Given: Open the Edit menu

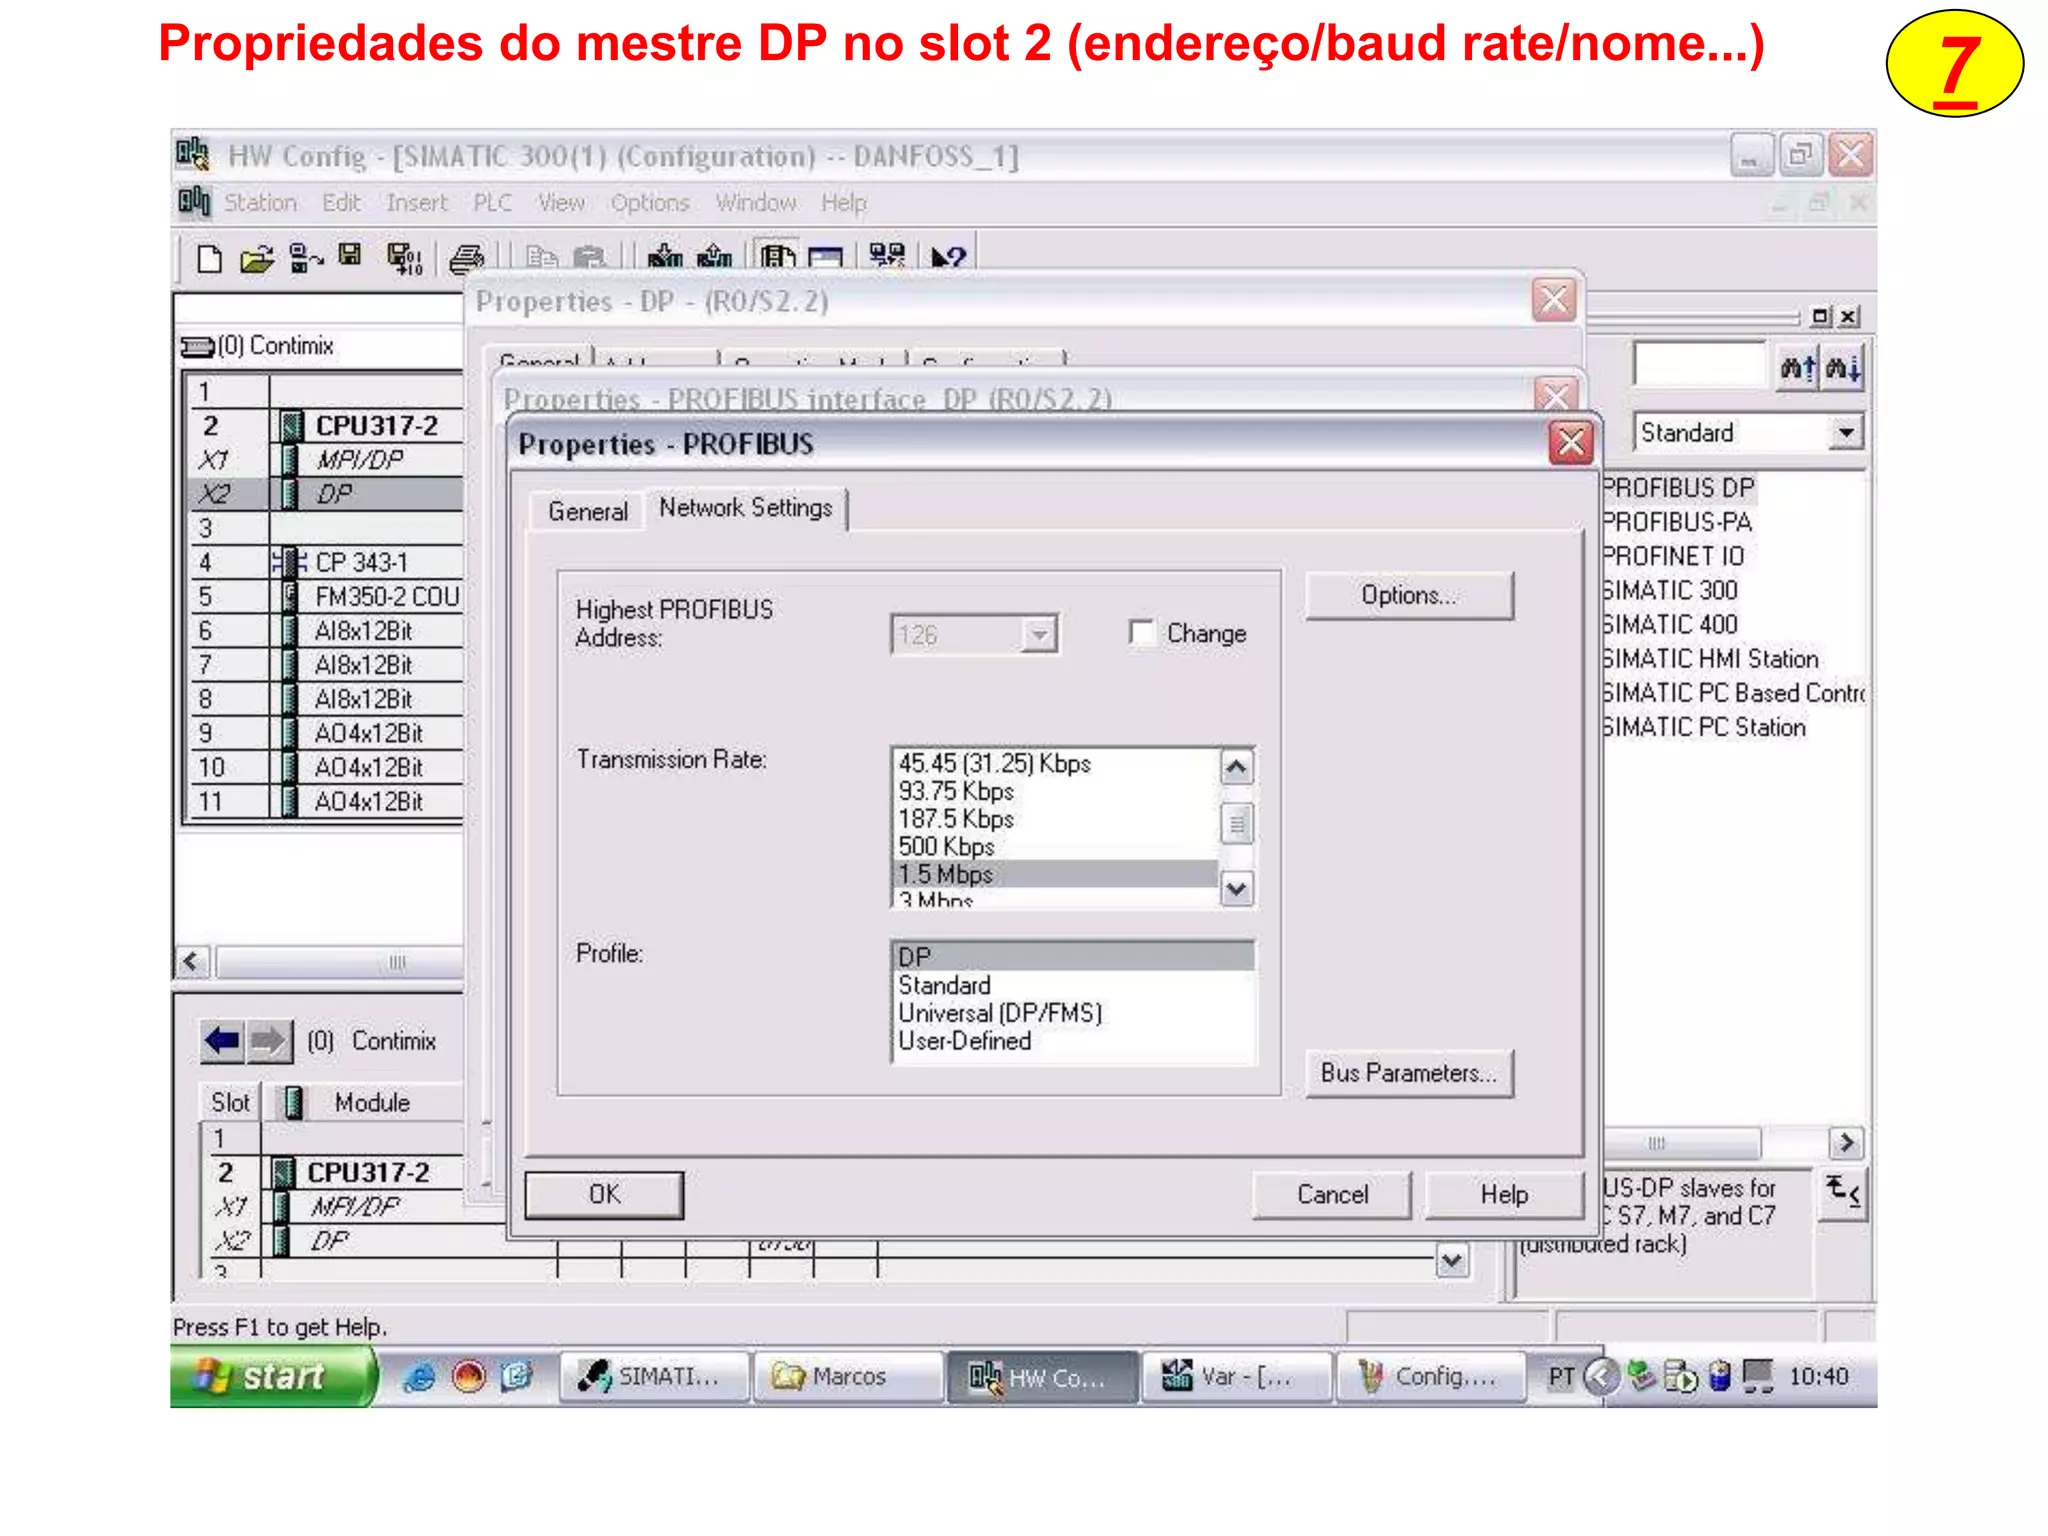Looking at the screenshot, I should pos(341,203).
